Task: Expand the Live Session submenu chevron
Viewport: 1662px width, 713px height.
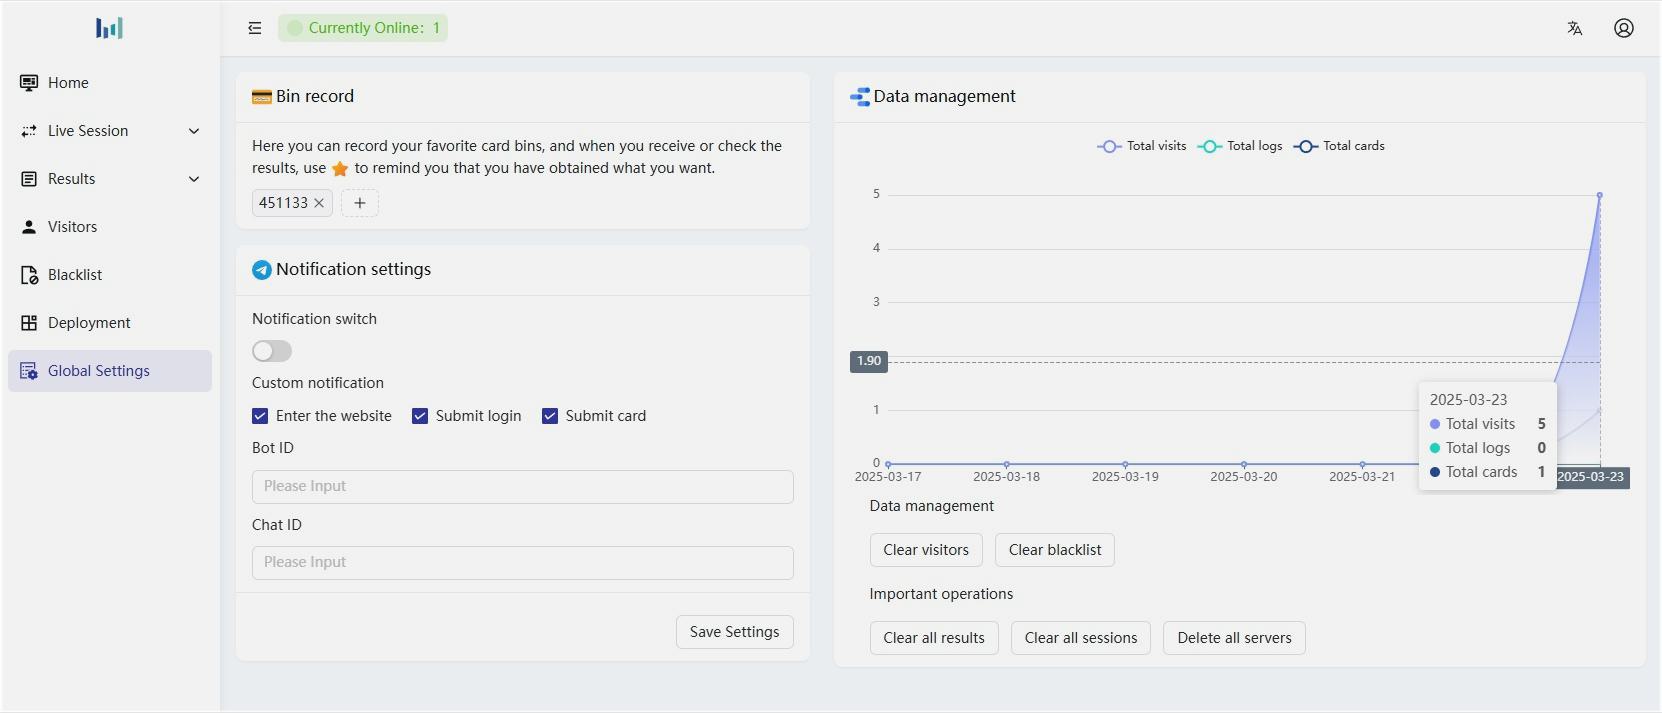Action: pos(194,131)
